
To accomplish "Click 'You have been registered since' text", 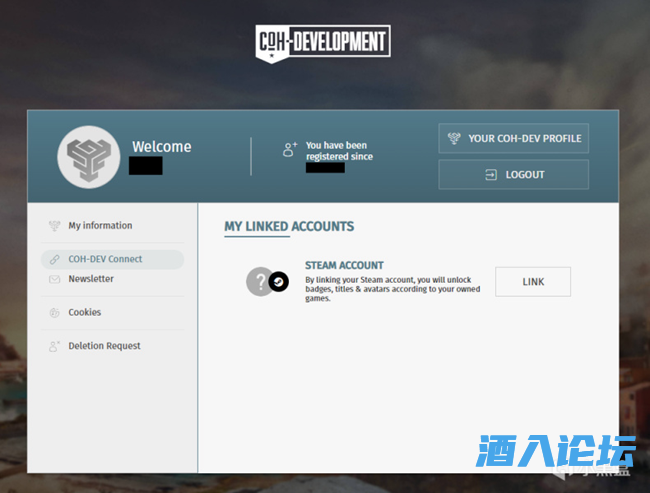I will (x=339, y=151).
